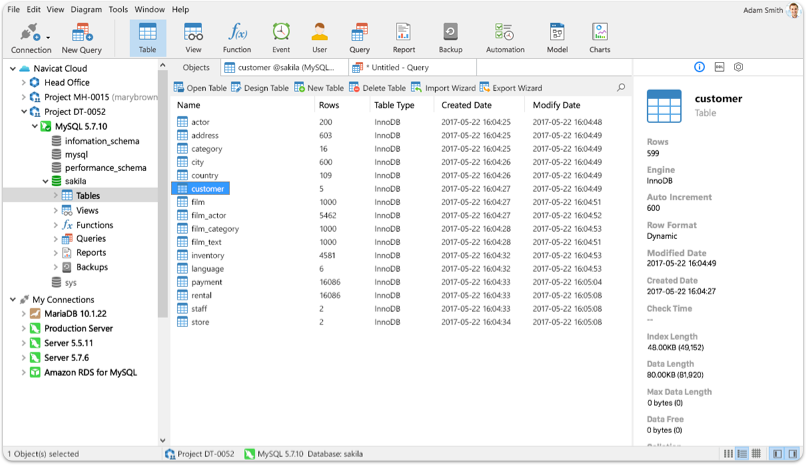This screenshot has height=465, width=806.
Task: Click the search magnifier in object toolbar
Action: (x=621, y=87)
